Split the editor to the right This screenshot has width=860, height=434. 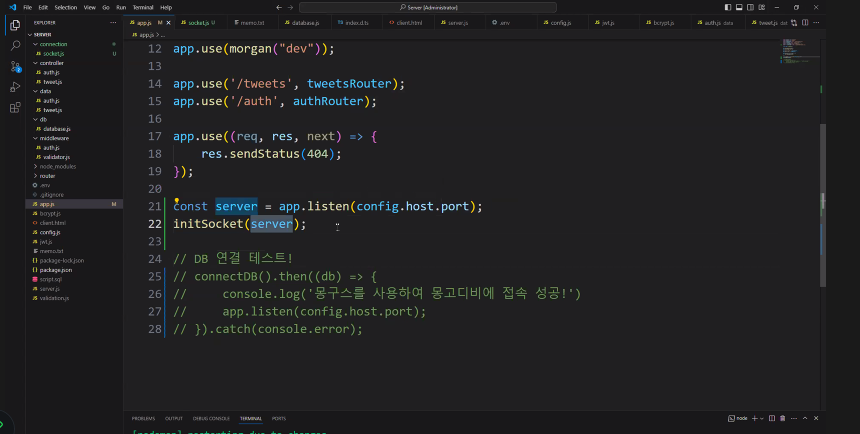coord(805,22)
